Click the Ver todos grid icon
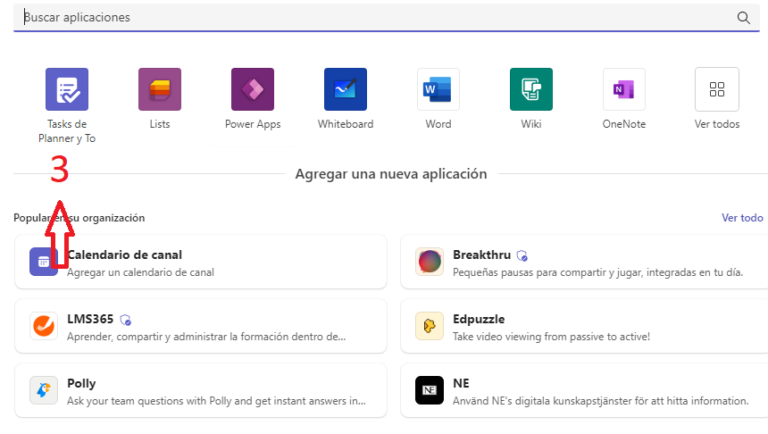This screenshot has width=768, height=434. pyautogui.click(x=717, y=89)
